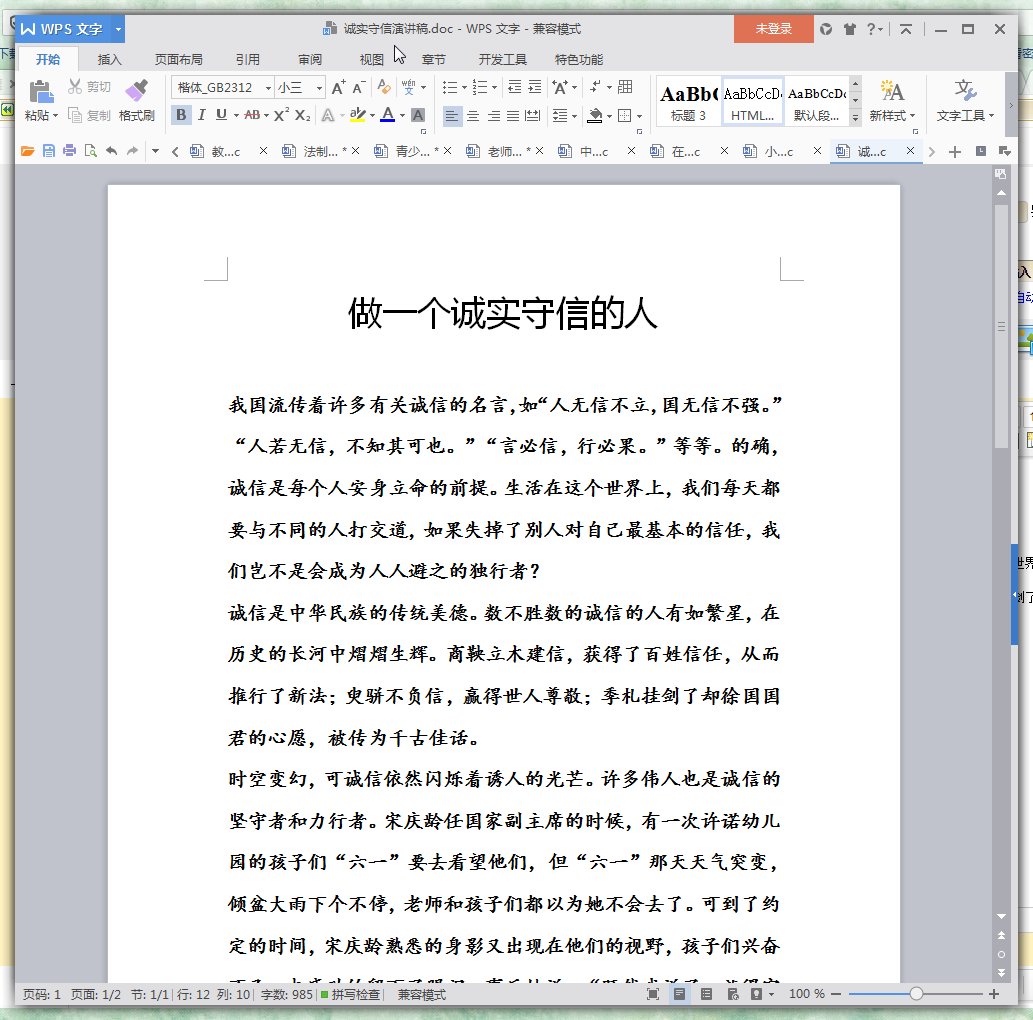The width and height of the screenshot is (1033, 1020).
Task: Click the new document tab plus
Action: click(x=955, y=152)
